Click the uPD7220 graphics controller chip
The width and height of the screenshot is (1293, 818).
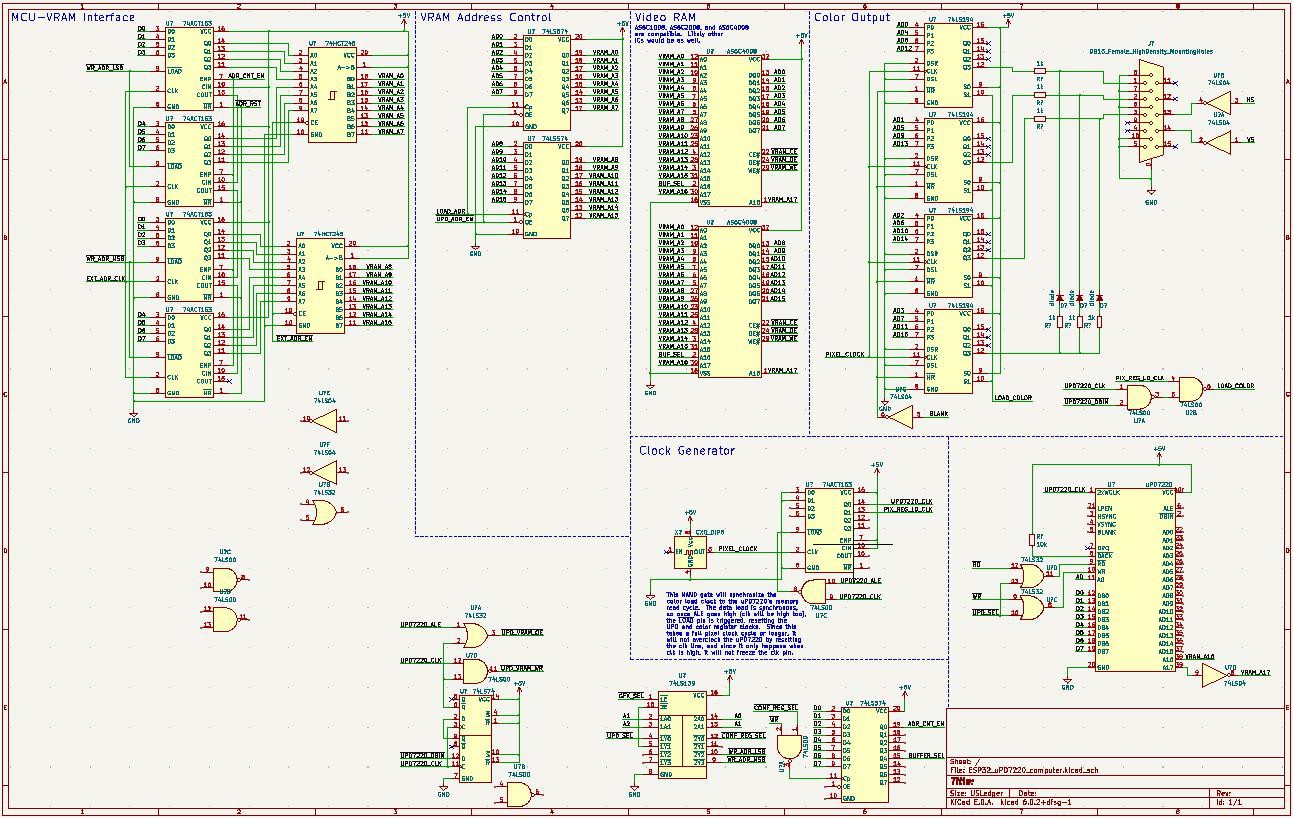click(1134, 578)
